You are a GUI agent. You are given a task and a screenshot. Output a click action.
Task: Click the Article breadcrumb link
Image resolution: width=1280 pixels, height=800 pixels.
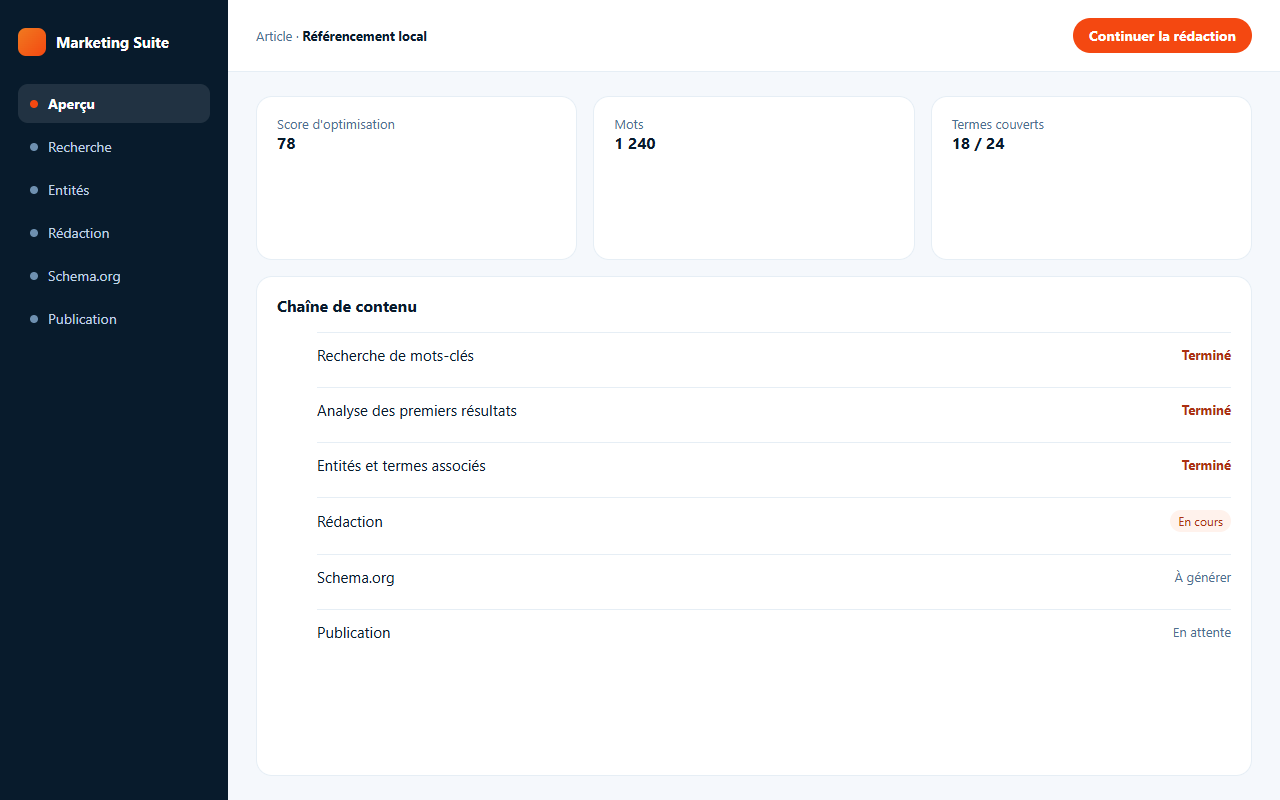point(274,36)
